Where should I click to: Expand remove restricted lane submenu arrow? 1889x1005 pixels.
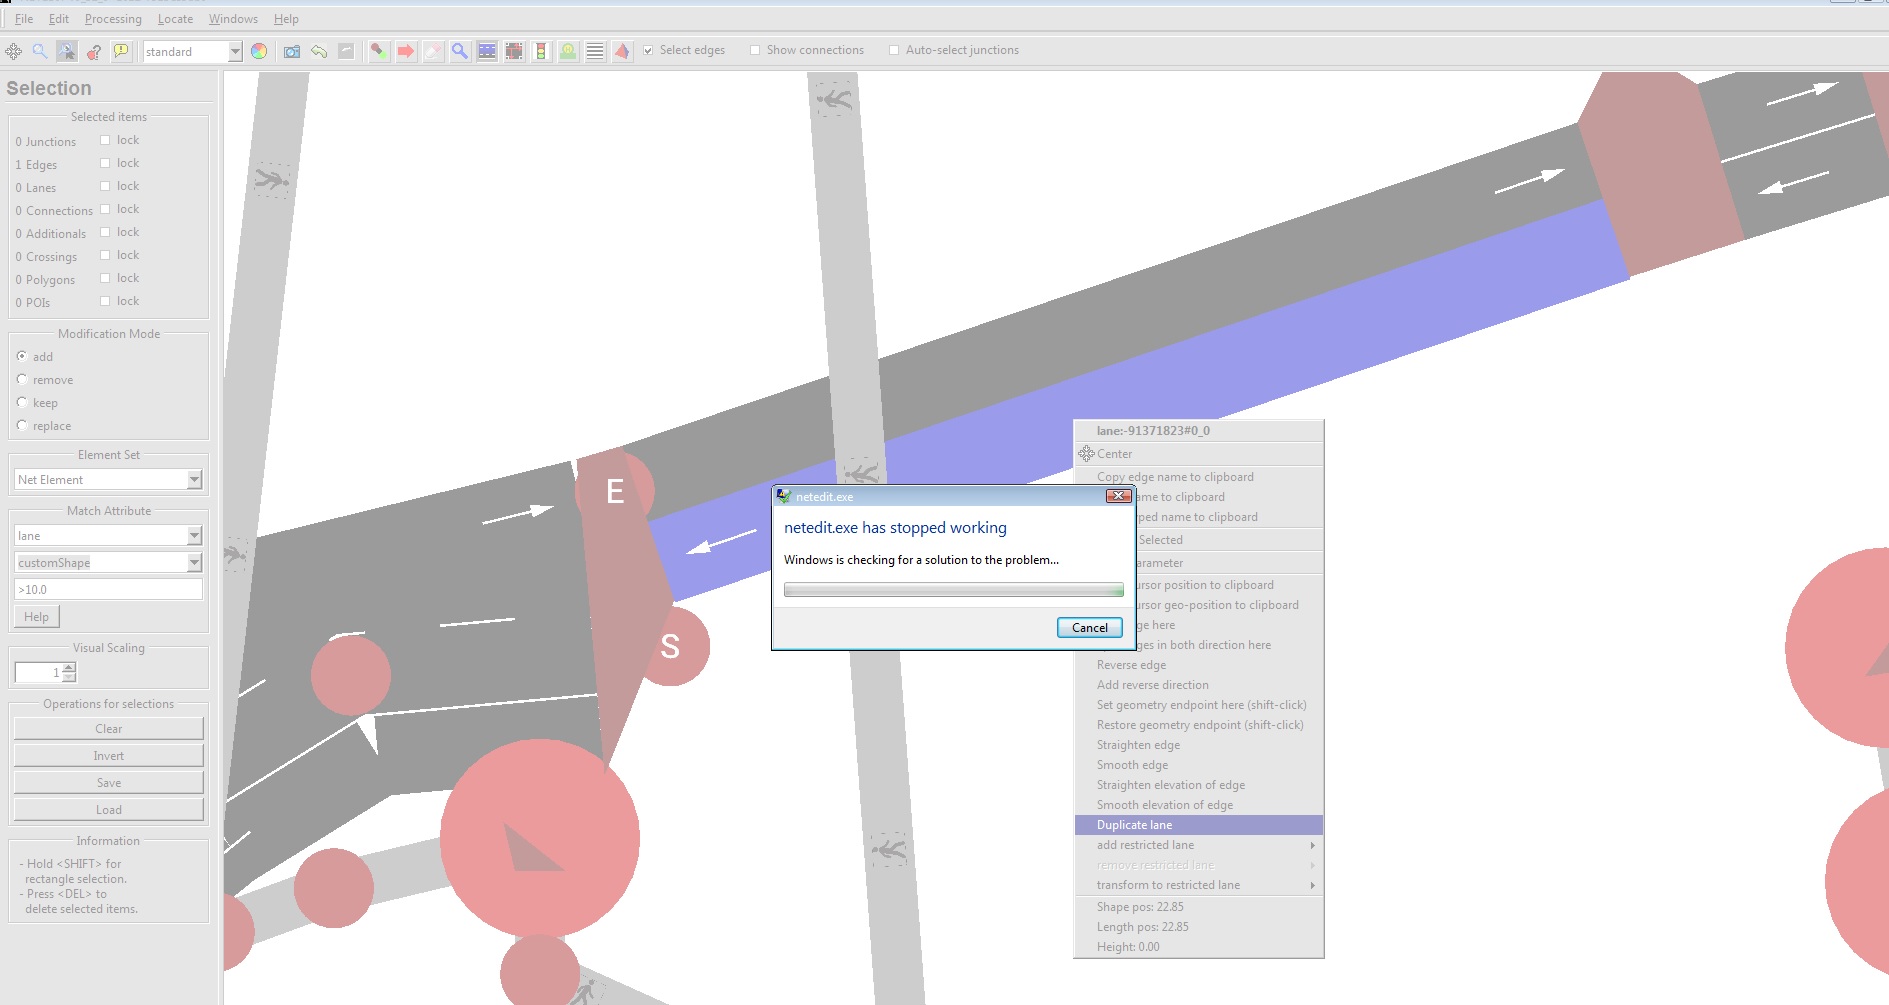click(1313, 865)
